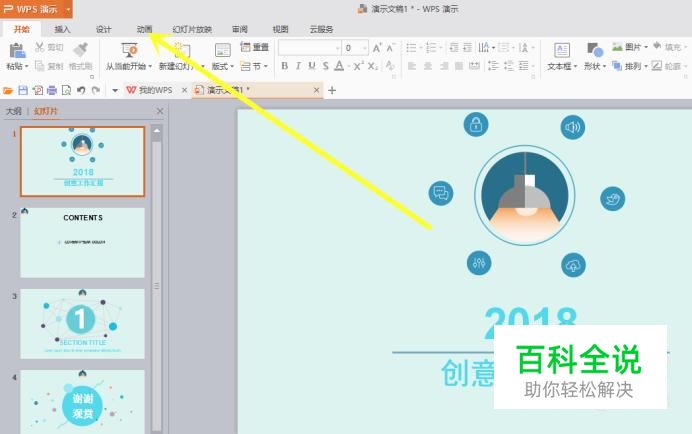Click the Layout (版式) icon
This screenshot has height=434, width=692.
[x=222, y=50]
